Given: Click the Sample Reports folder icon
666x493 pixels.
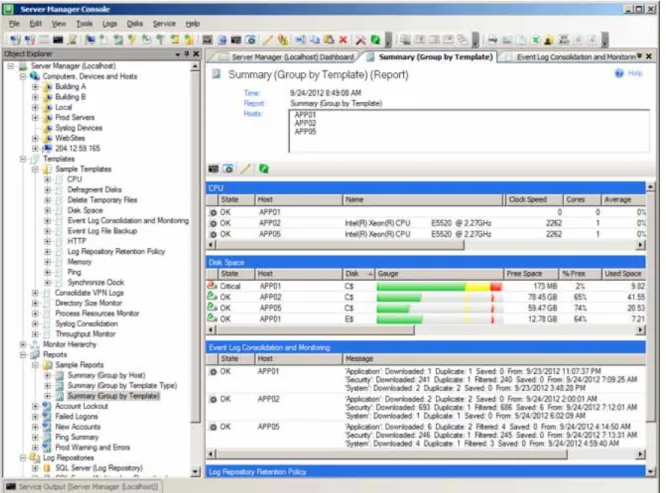Looking at the screenshot, I should point(48,365).
